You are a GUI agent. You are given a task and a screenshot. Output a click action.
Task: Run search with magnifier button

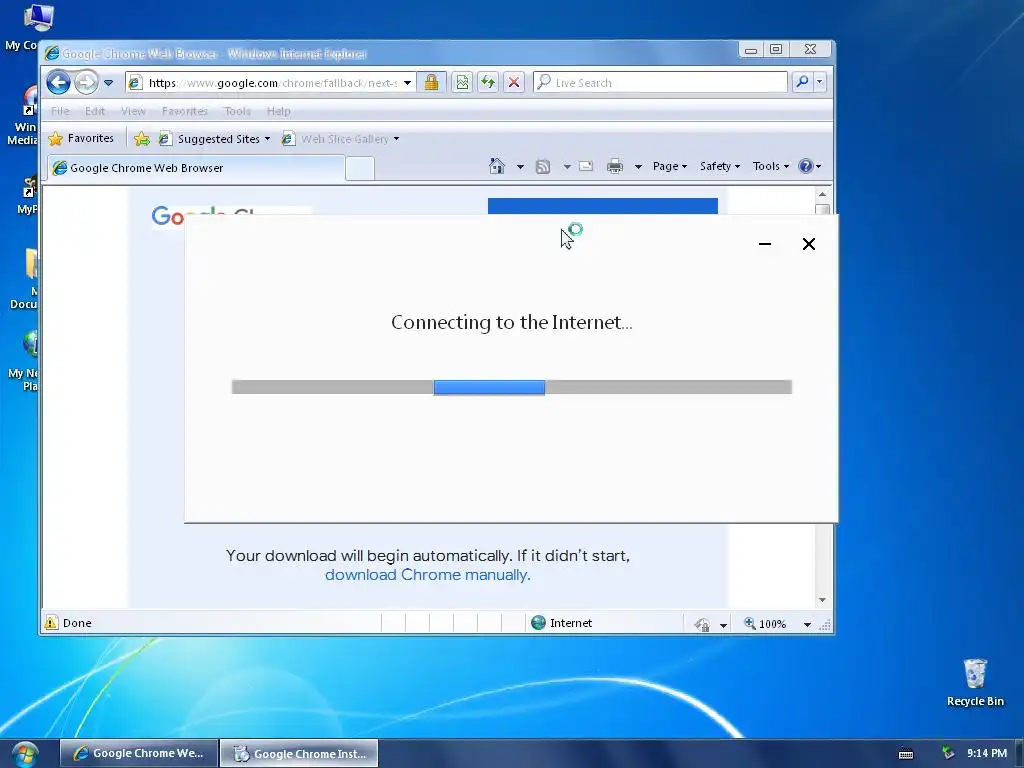pos(802,82)
